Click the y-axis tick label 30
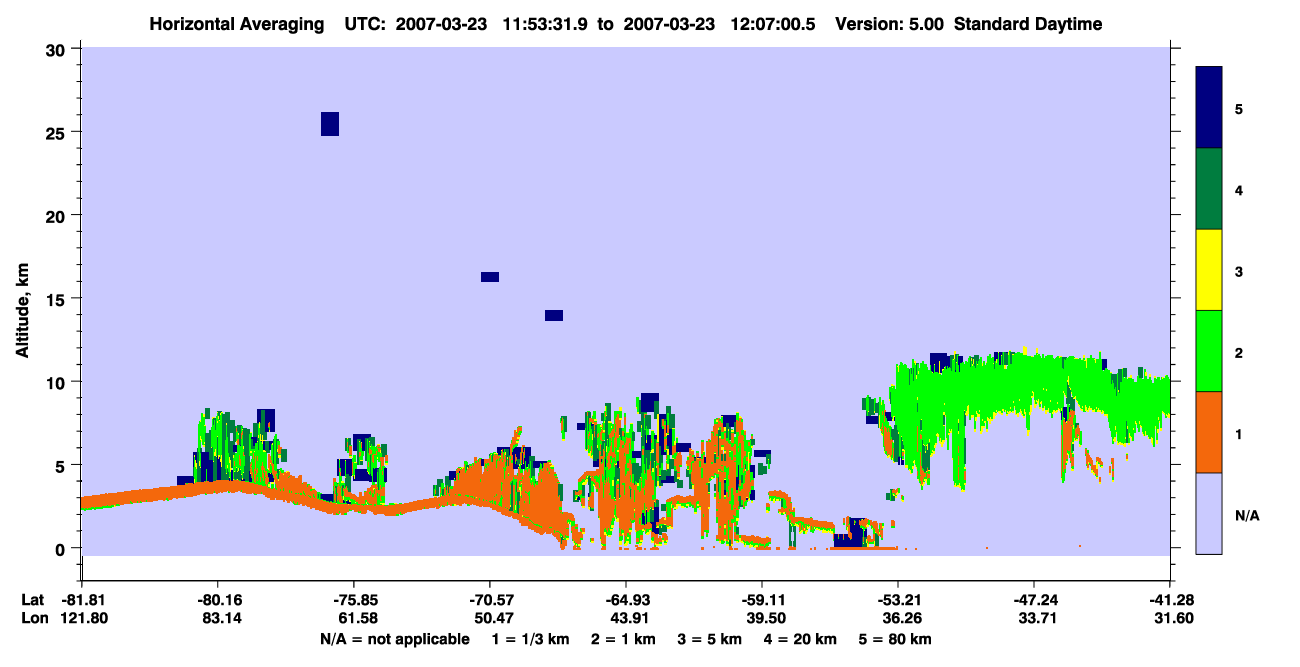The image size is (1300, 667). [x=58, y=49]
